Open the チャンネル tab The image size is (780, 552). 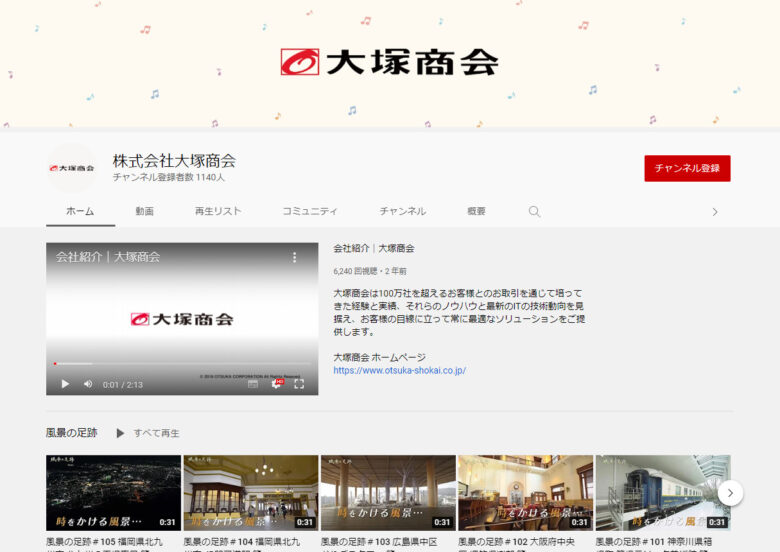click(403, 211)
